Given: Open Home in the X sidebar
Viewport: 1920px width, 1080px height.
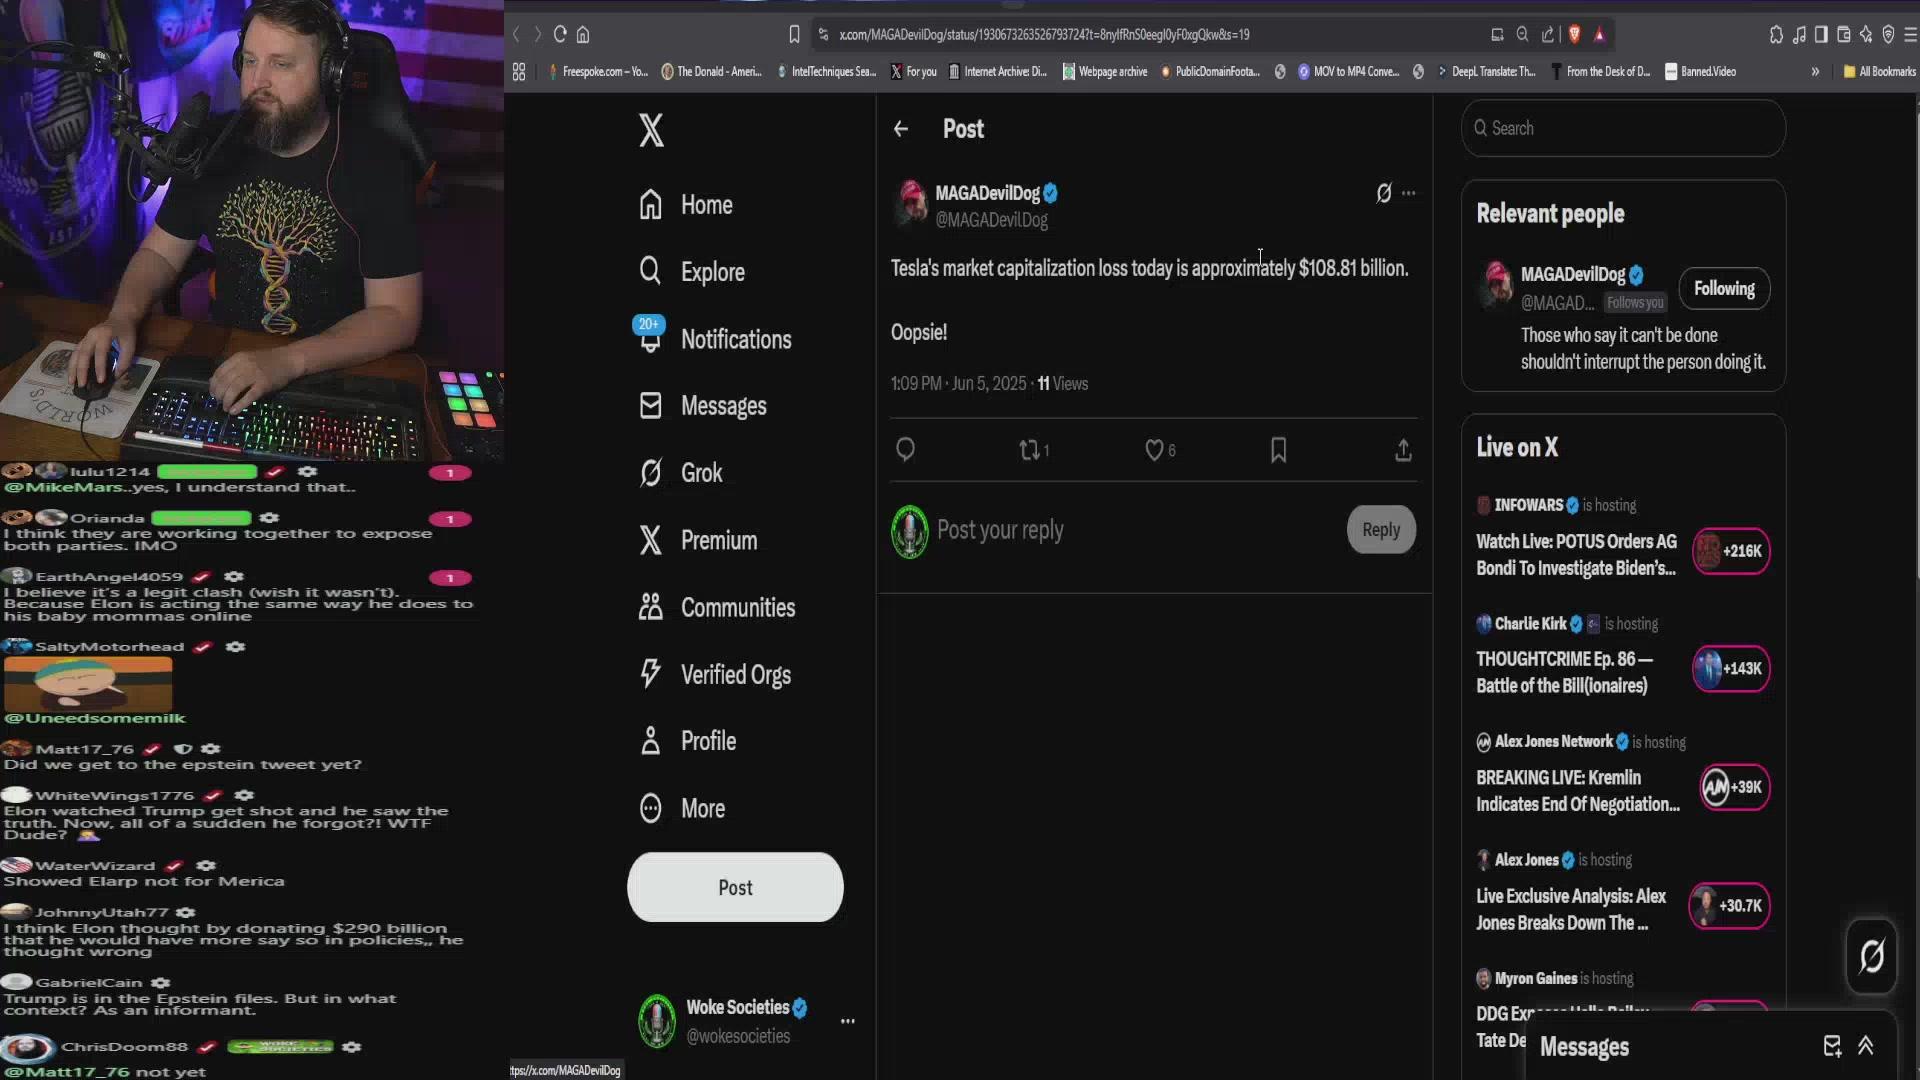Looking at the screenshot, I should click(x=686, y=205).
